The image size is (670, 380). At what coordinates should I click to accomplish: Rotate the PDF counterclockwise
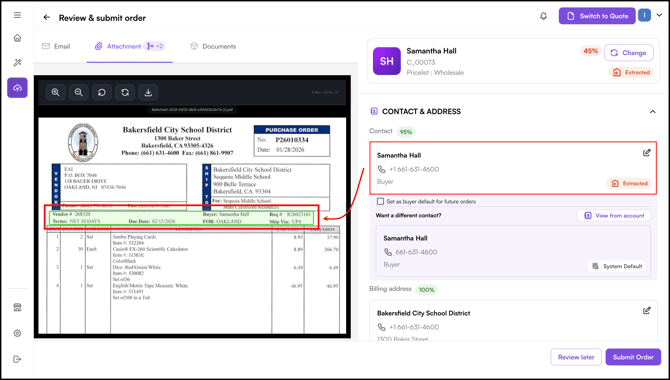pyautogui.click(x=102, y=92)
